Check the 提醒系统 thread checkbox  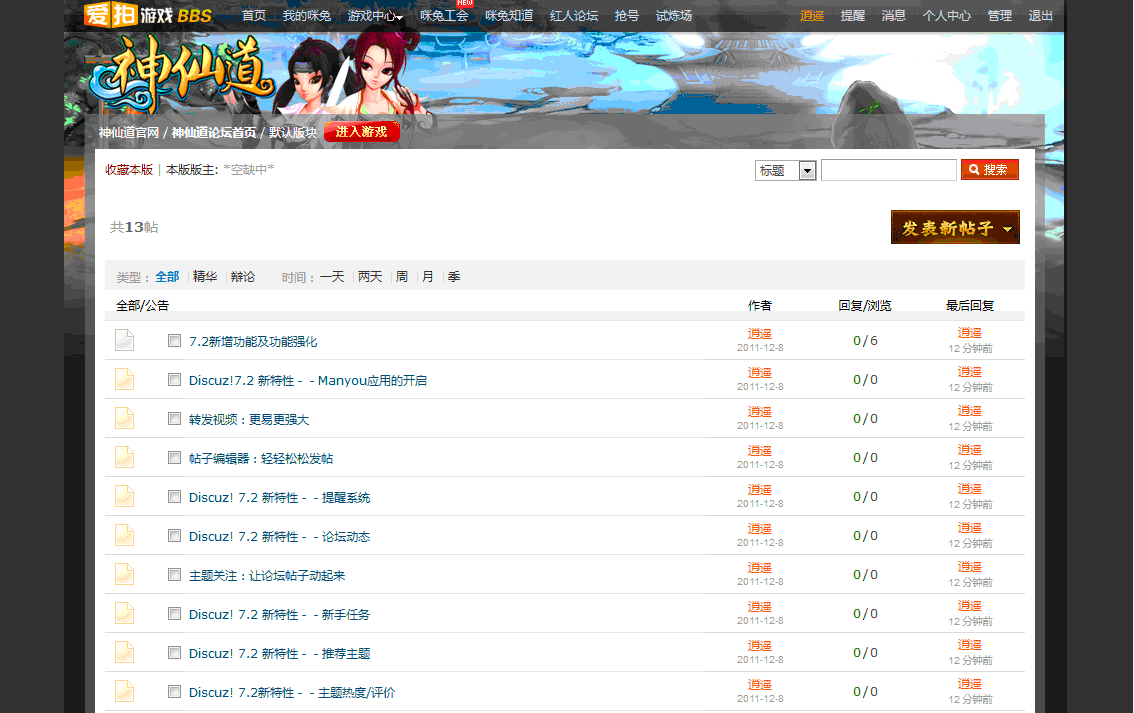point(174,497)
